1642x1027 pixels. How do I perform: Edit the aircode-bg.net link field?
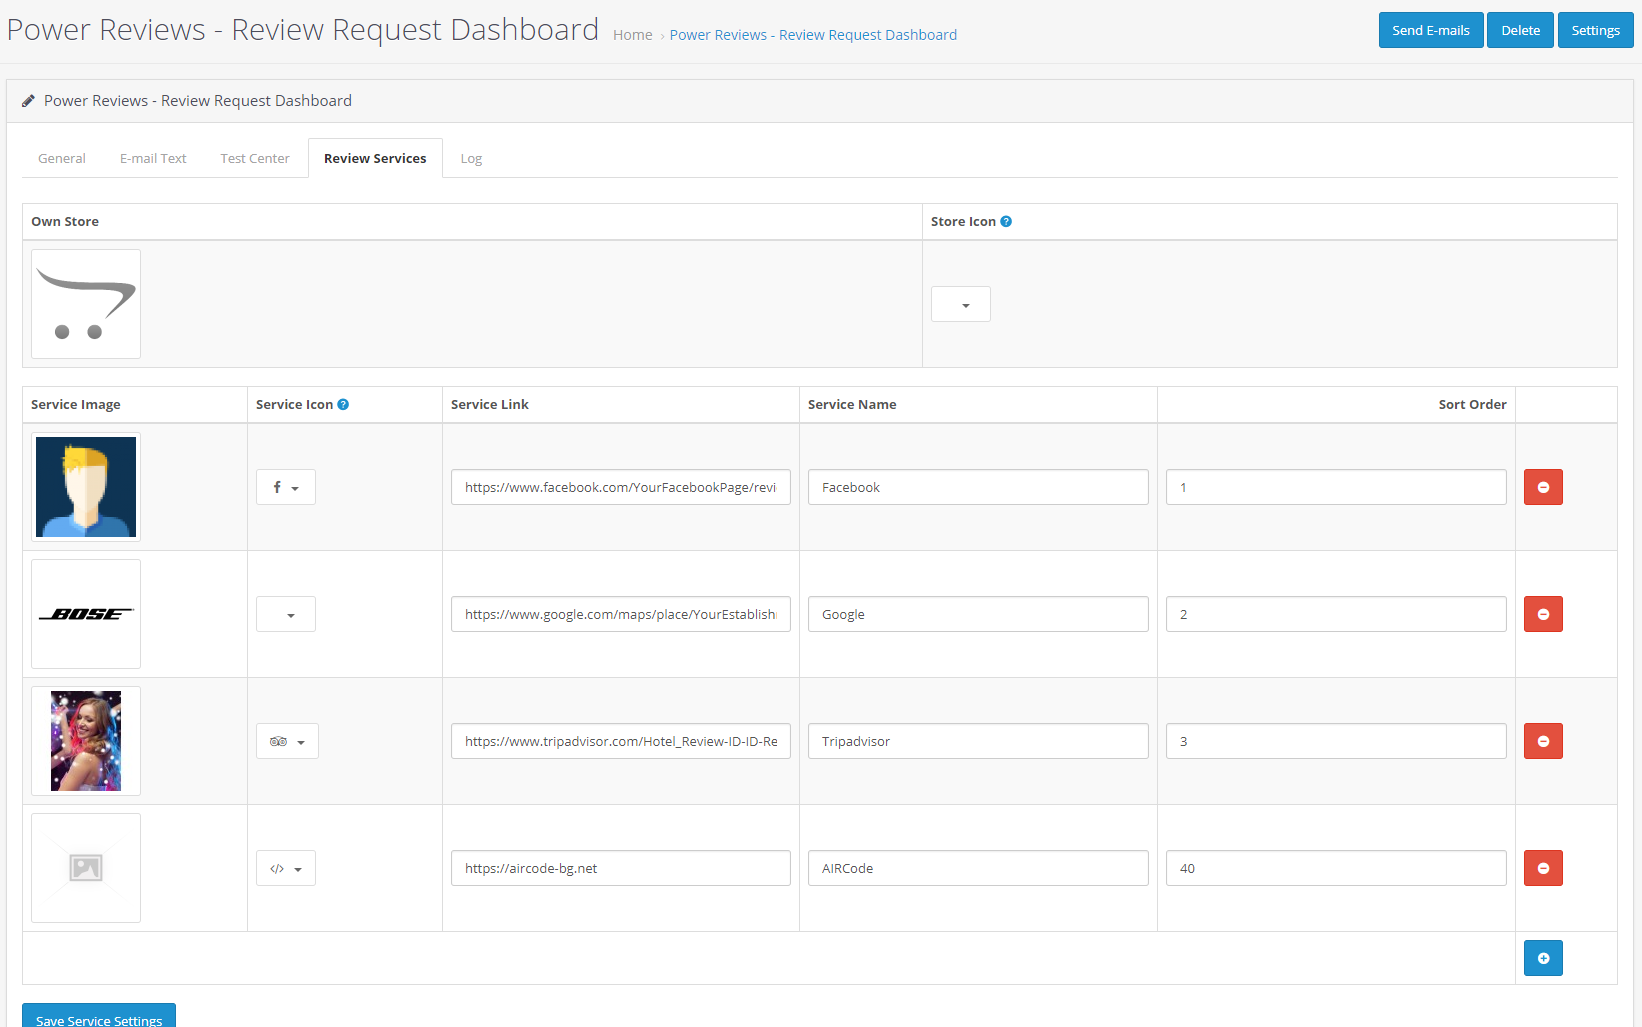(621, 868)
